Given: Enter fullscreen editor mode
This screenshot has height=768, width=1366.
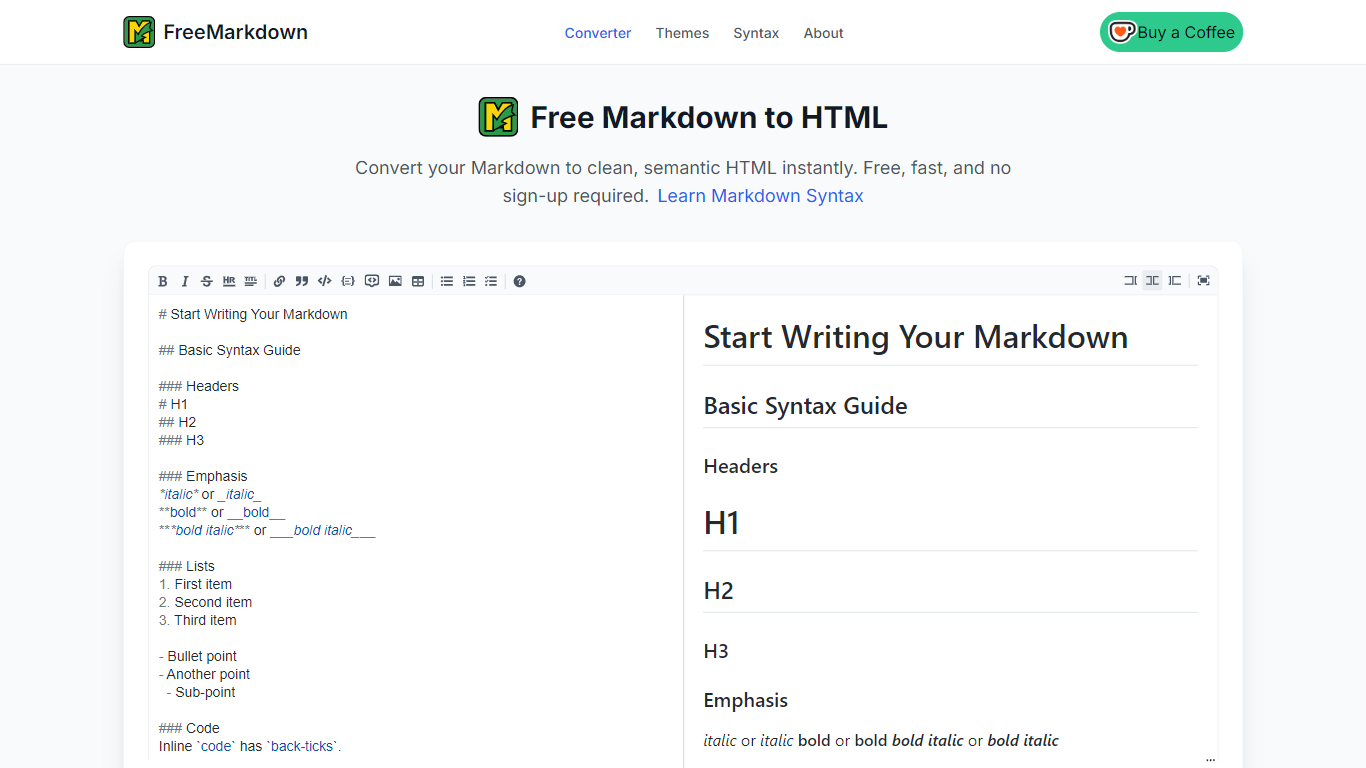Looking at the screenshot, I should coord(1204,281).
